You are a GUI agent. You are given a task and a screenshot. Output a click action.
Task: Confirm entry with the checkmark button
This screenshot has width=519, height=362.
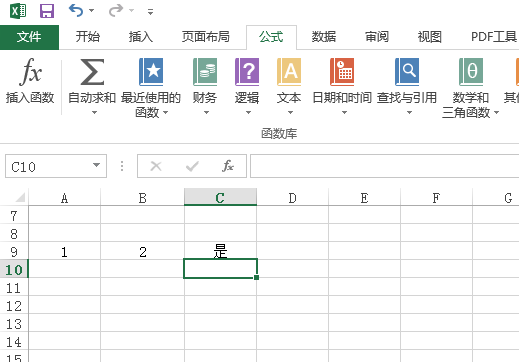click(x=192, y=166)
